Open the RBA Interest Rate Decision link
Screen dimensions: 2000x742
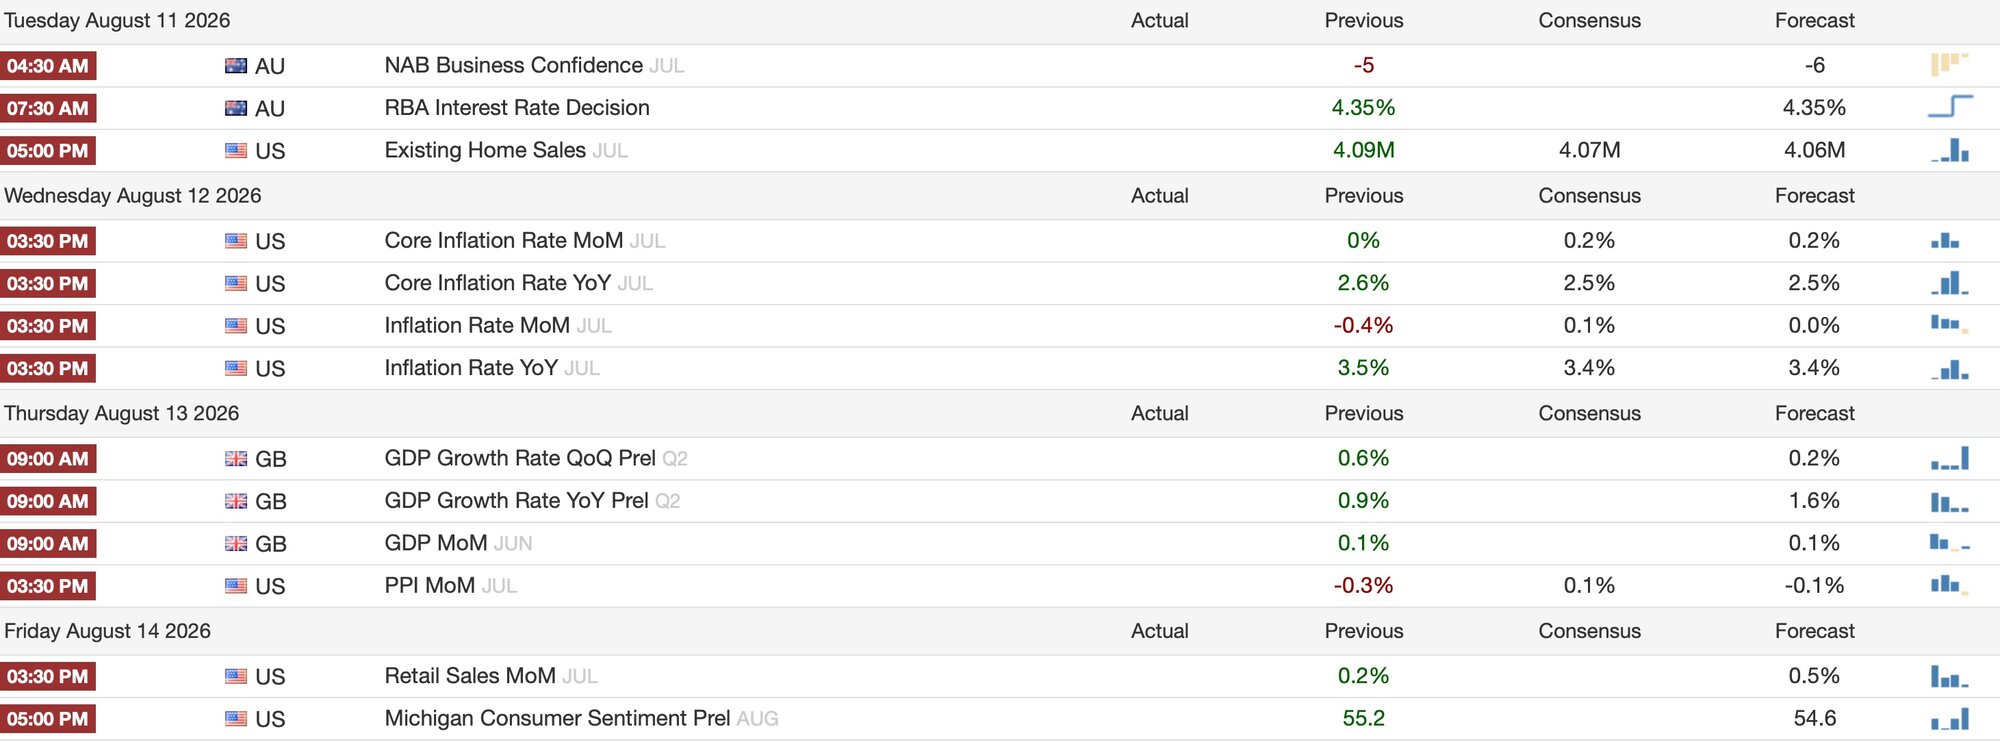[x=517, y=107]
